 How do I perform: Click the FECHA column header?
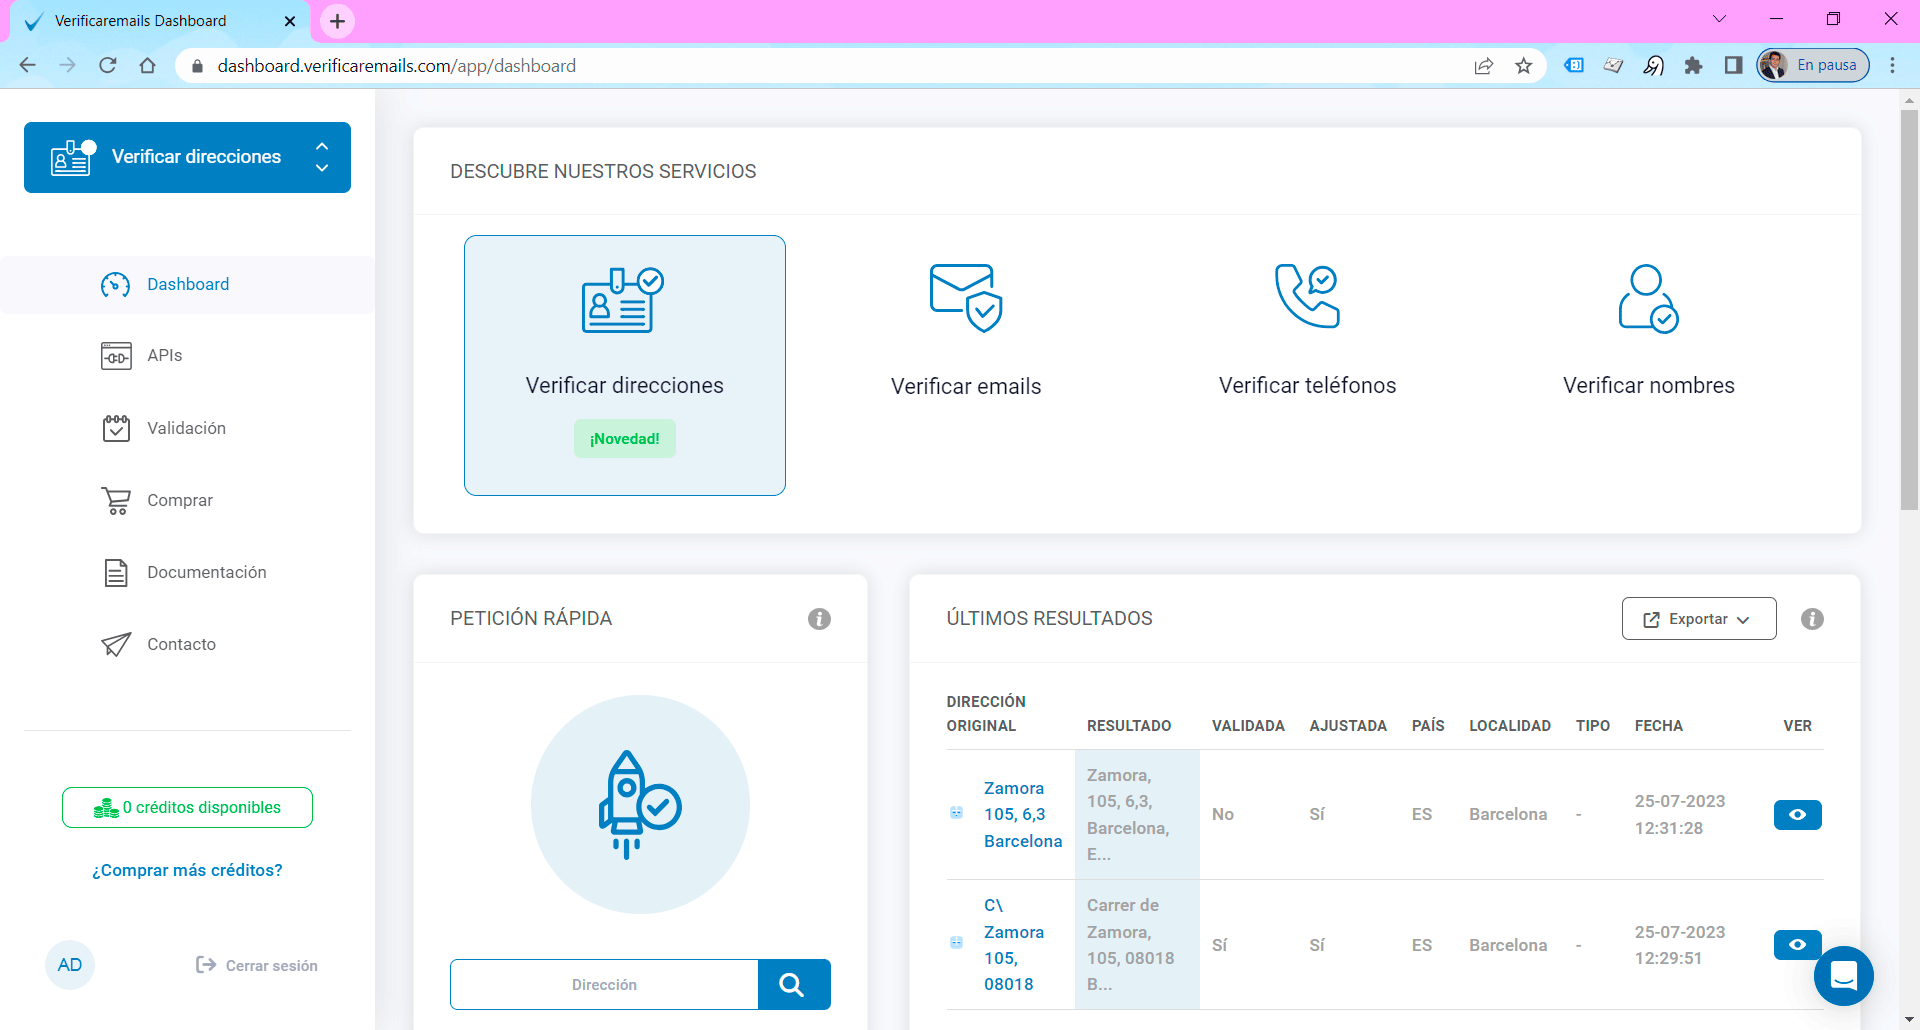coord(1659,726)
